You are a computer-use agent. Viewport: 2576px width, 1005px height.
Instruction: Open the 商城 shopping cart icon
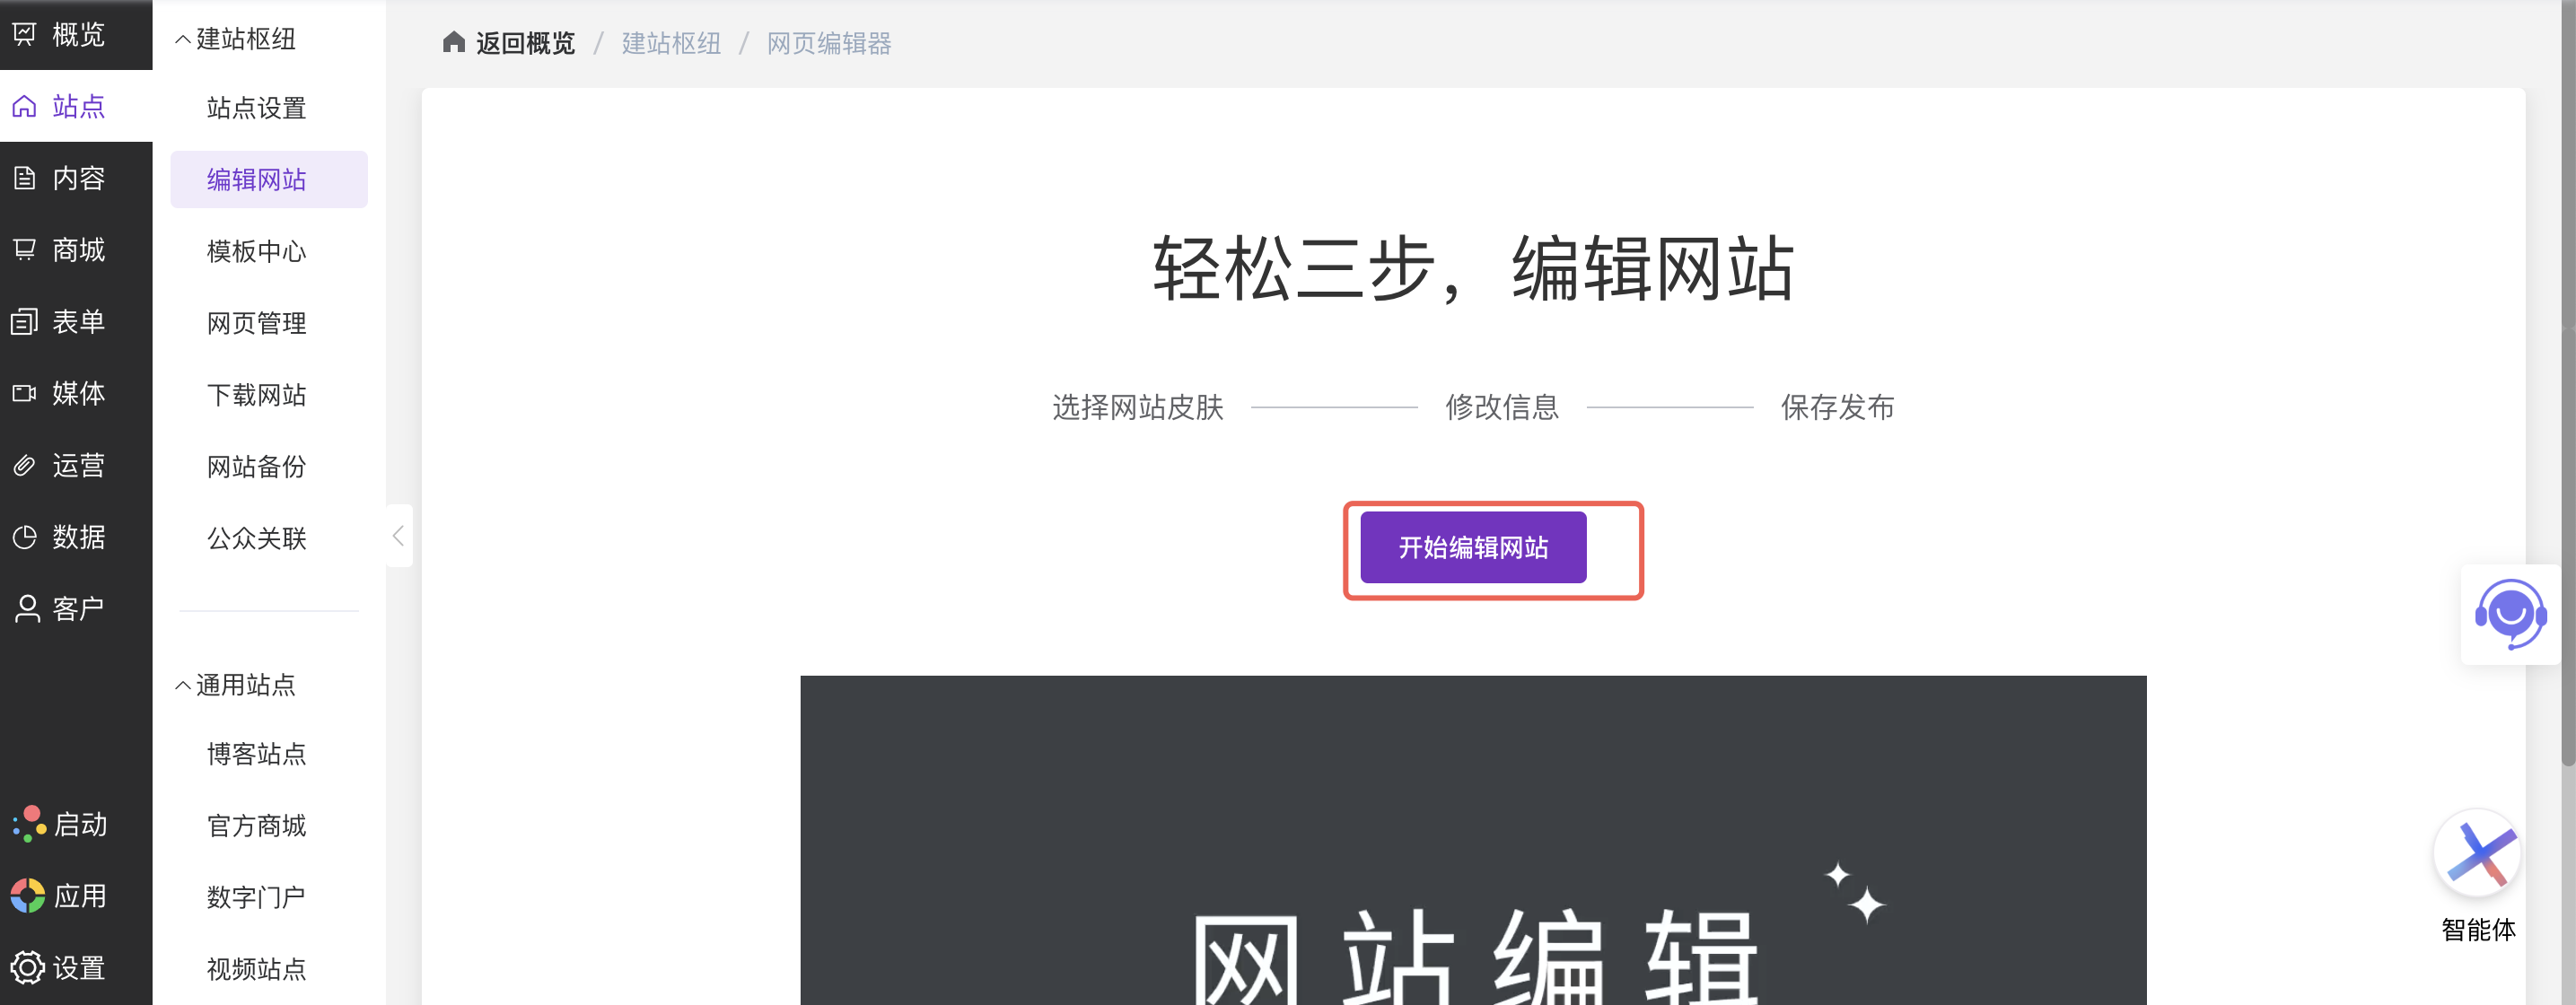coord(25,250)
